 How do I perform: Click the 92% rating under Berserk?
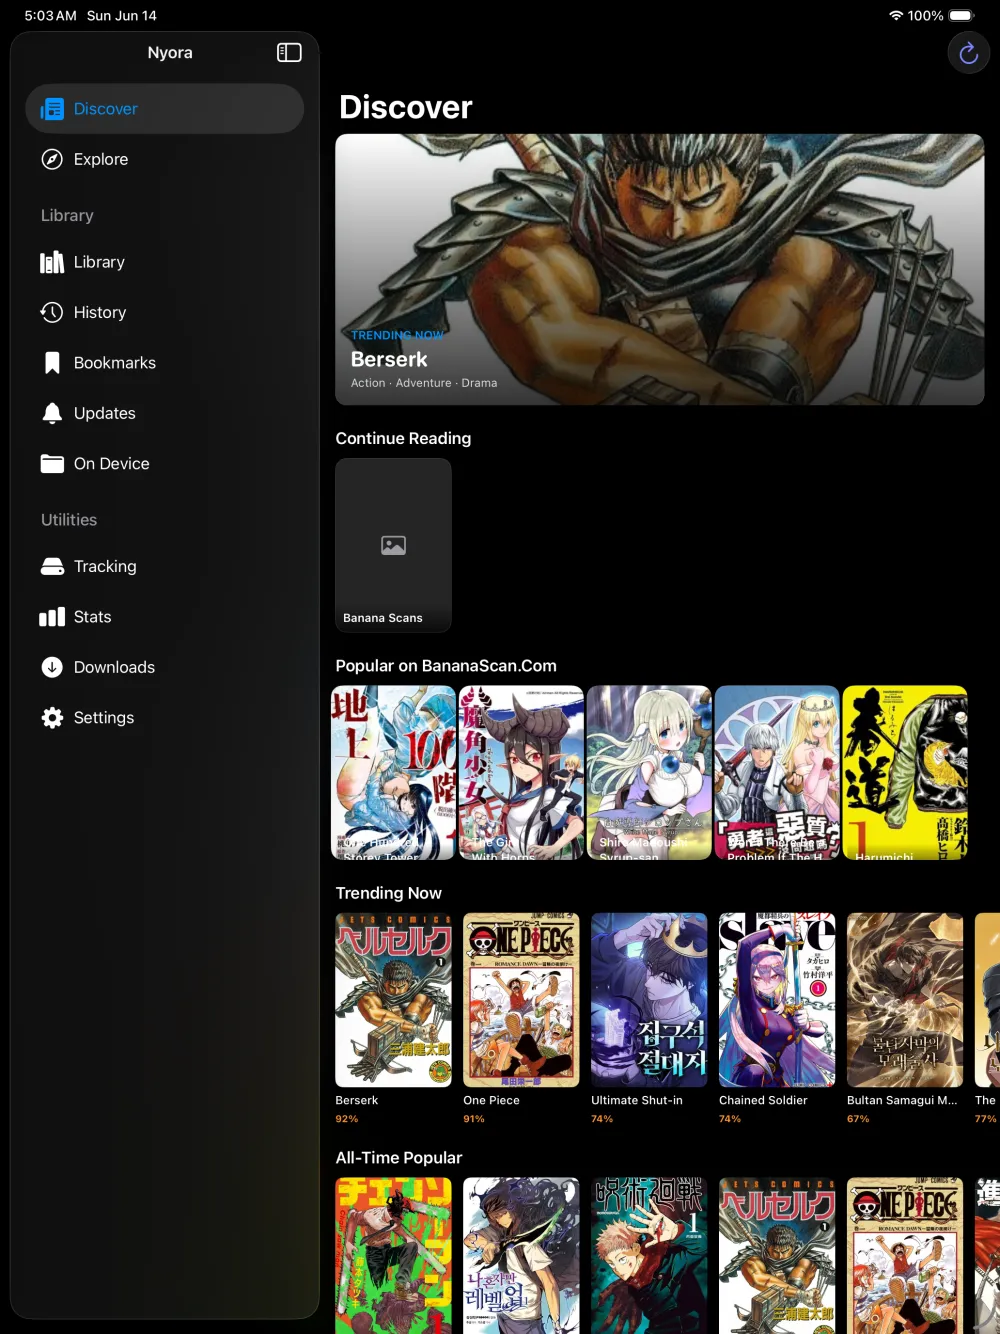pyautogui.click(x=347, y=1119)
